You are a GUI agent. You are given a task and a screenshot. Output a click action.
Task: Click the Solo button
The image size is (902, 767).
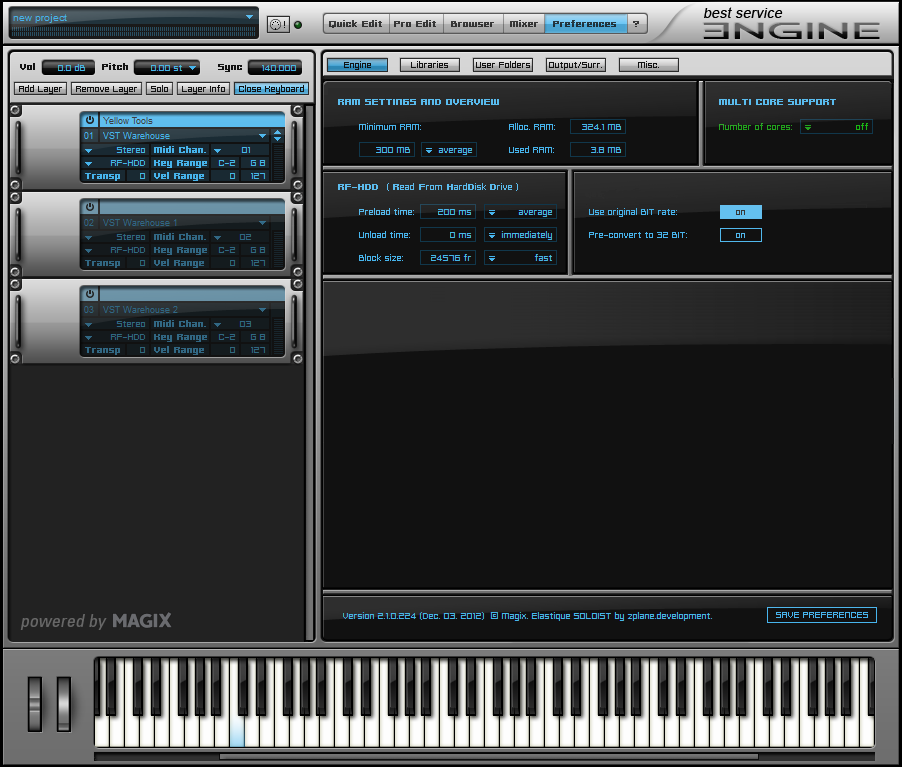tap(159, 89)
